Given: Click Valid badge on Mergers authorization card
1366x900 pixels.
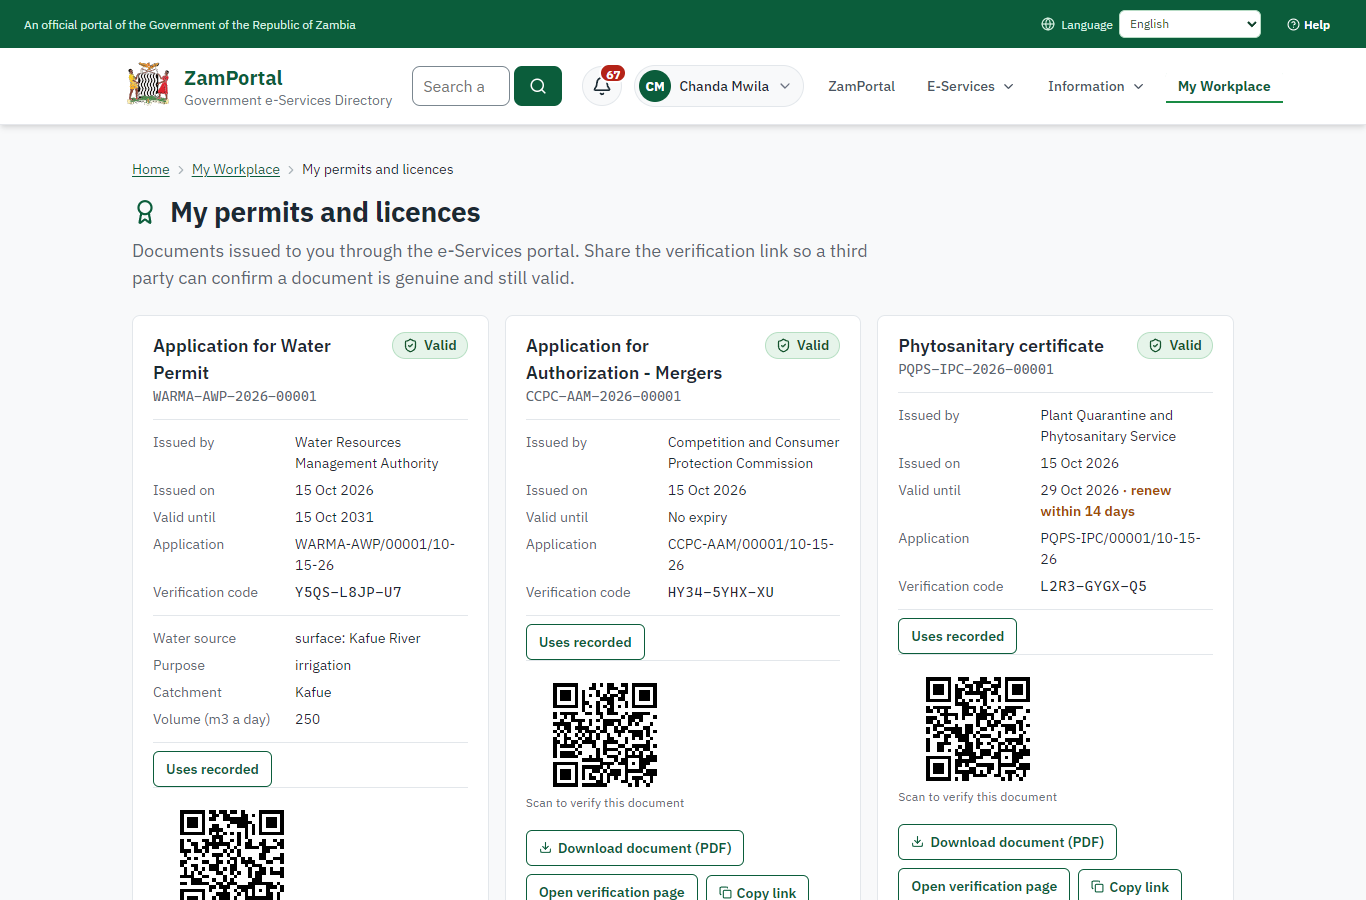Looking at the screenshot, I should [x=803, y=345].
